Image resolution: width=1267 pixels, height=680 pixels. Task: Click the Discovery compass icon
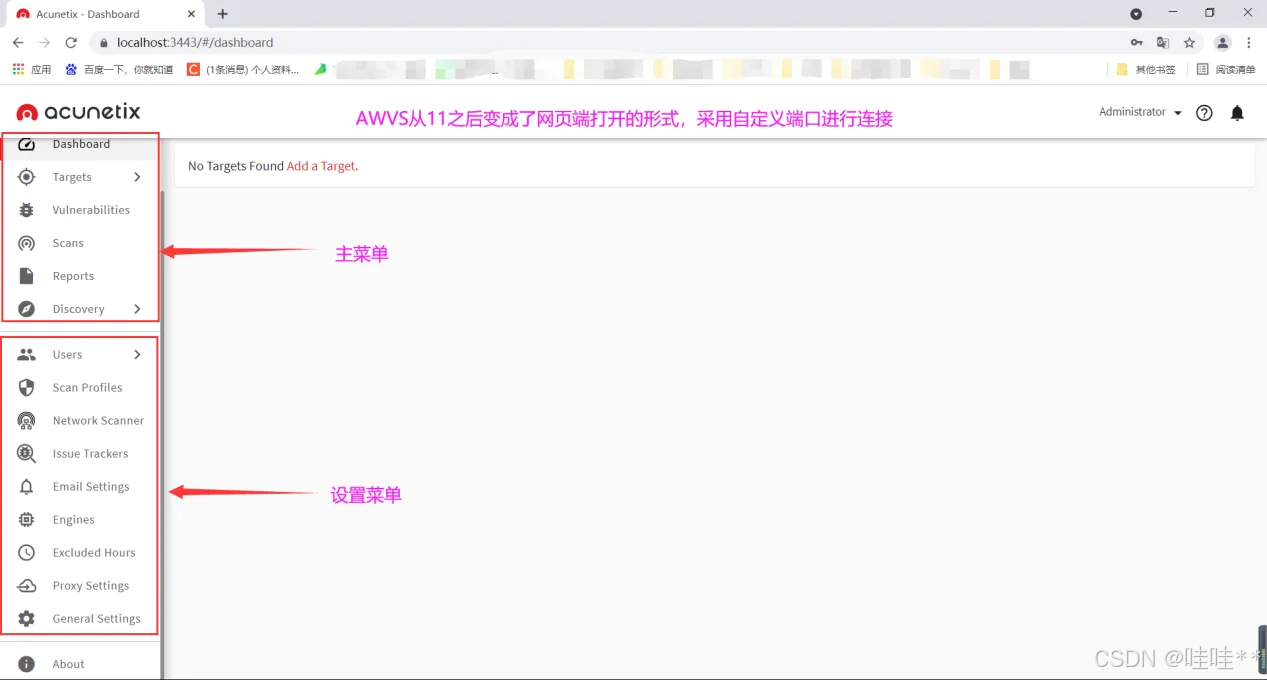click(x=27, y=309)
